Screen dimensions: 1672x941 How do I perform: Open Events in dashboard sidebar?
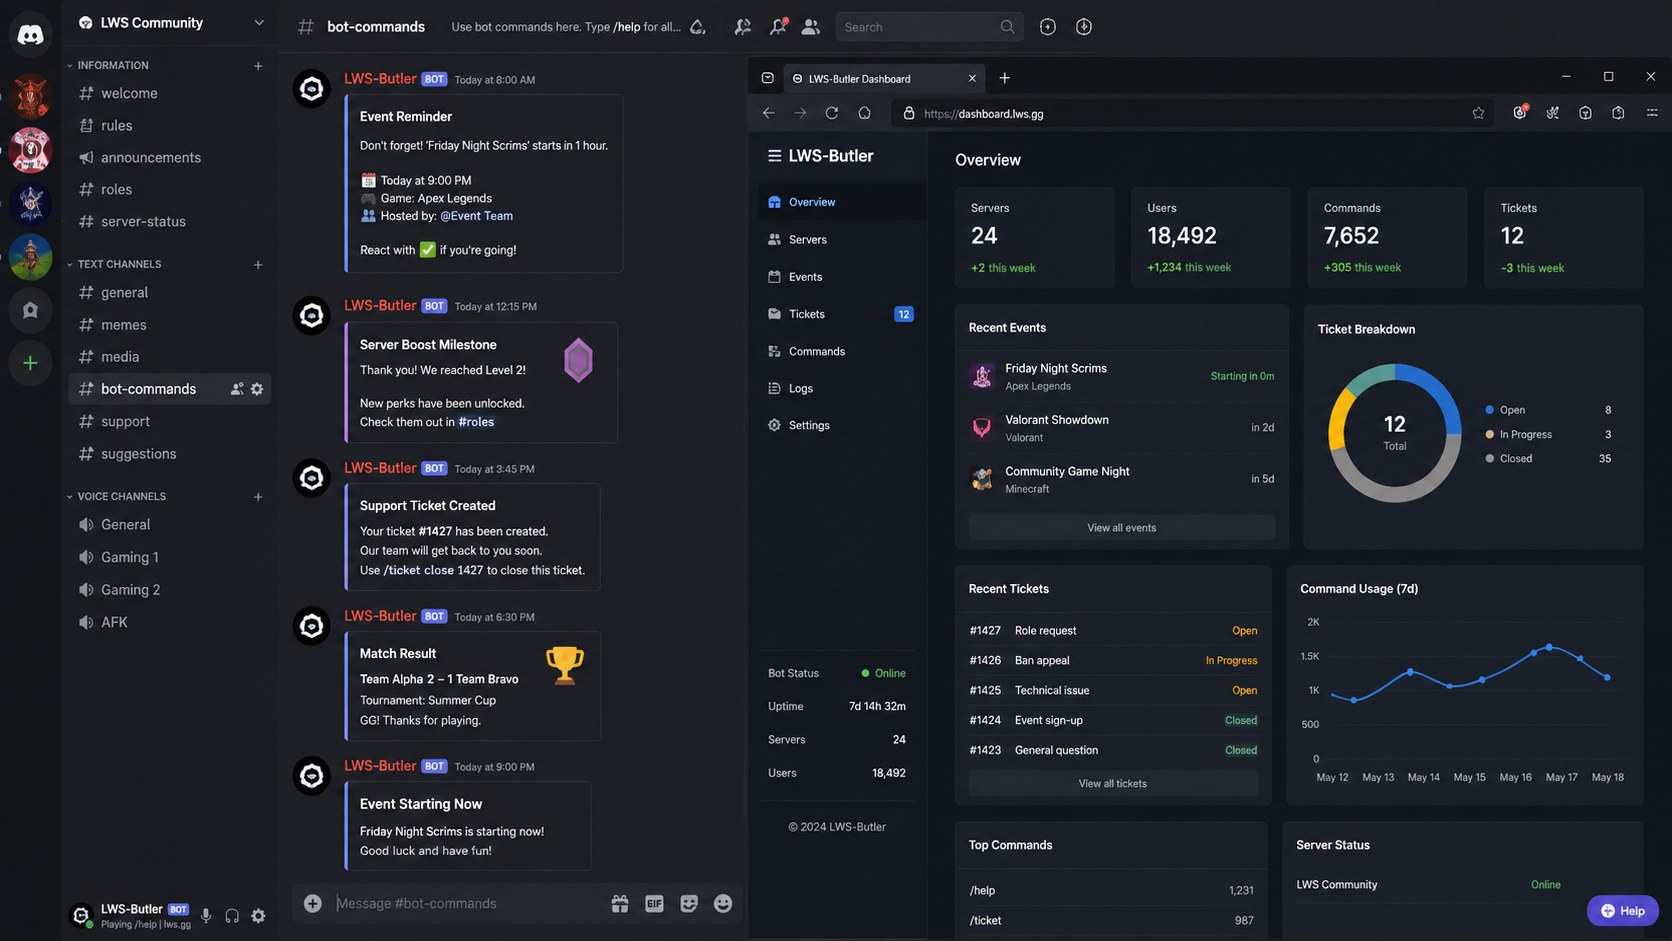841,277
